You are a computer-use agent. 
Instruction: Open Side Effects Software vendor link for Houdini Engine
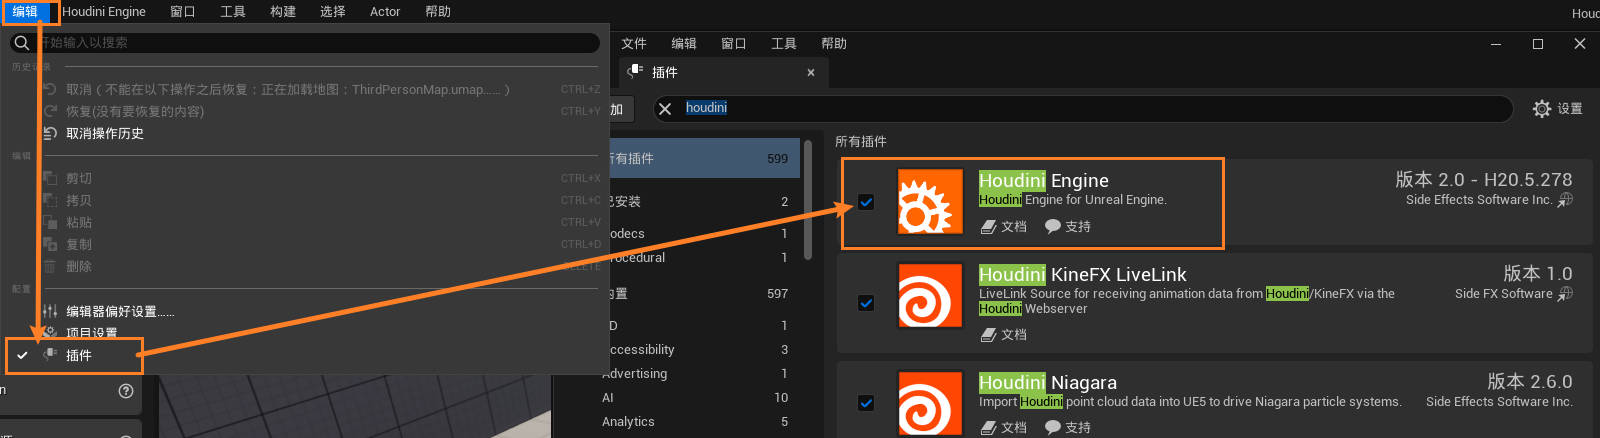(x=1566, y=200)
